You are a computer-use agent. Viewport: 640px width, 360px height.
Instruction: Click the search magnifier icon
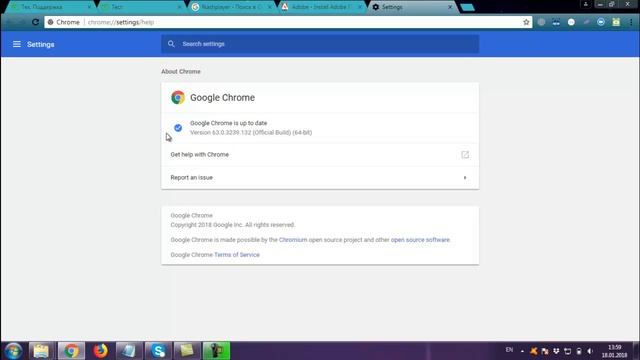pos(171,44)
